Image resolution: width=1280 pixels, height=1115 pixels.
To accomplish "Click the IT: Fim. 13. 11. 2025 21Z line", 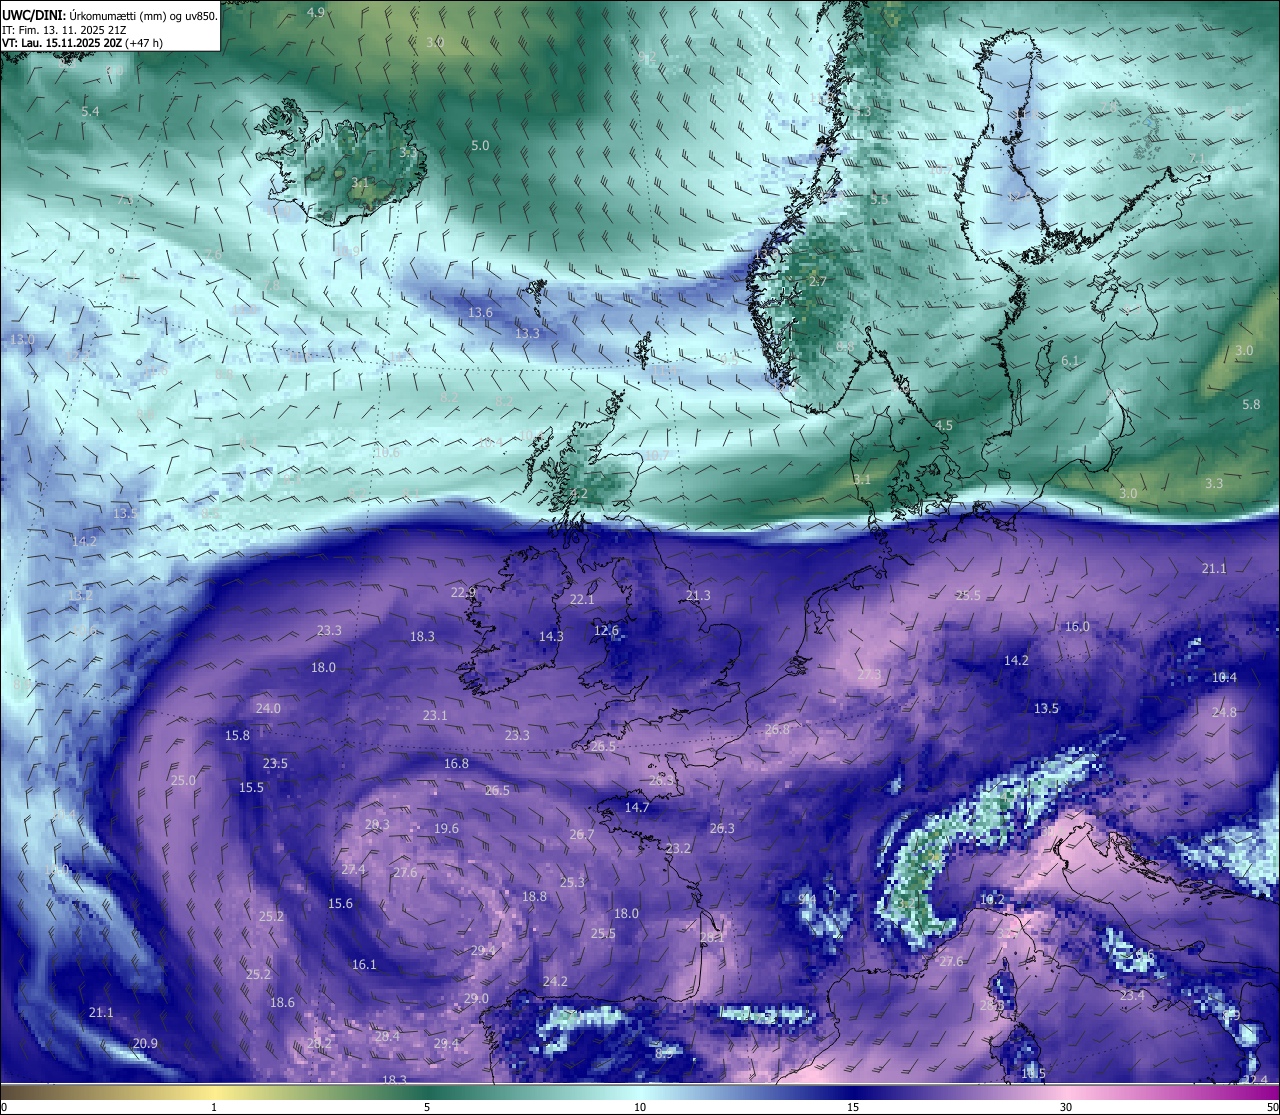I will [x=64, y=30].
